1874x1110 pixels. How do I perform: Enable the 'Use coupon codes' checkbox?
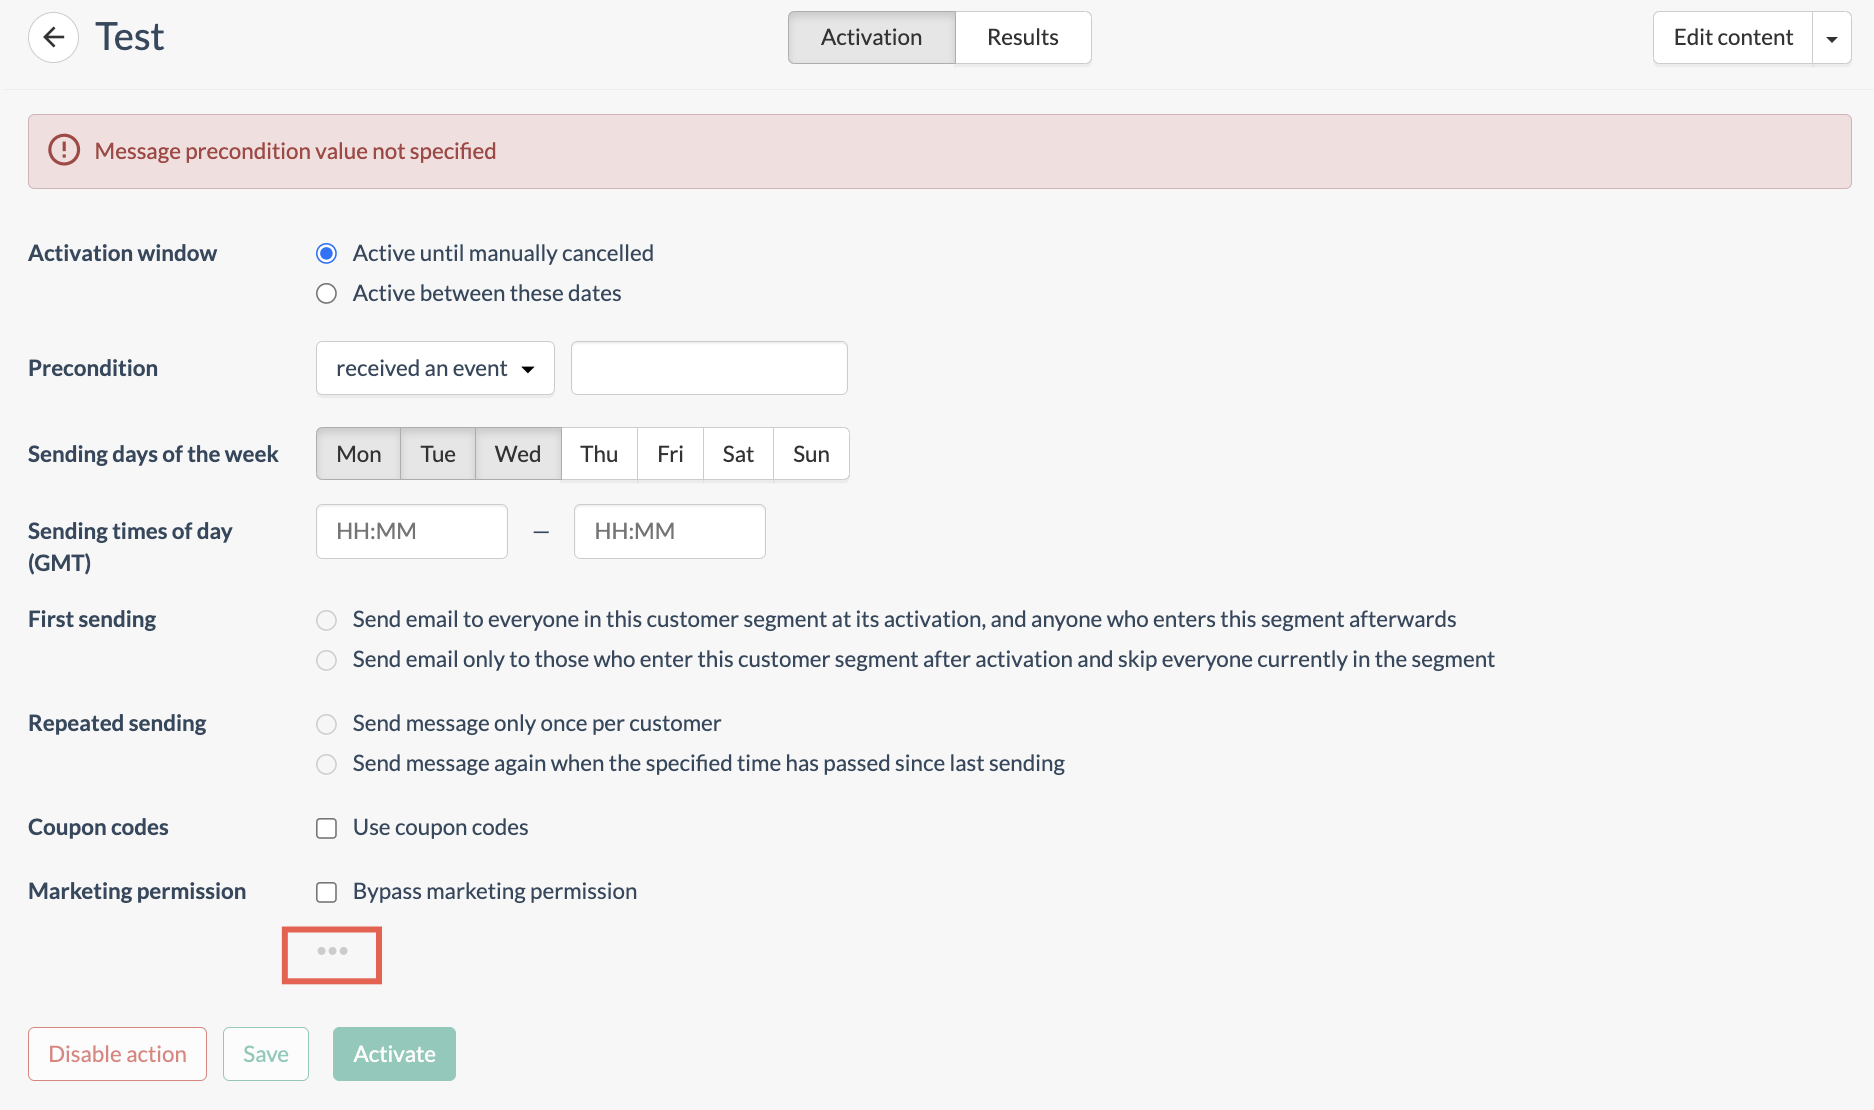pos(327,828)
